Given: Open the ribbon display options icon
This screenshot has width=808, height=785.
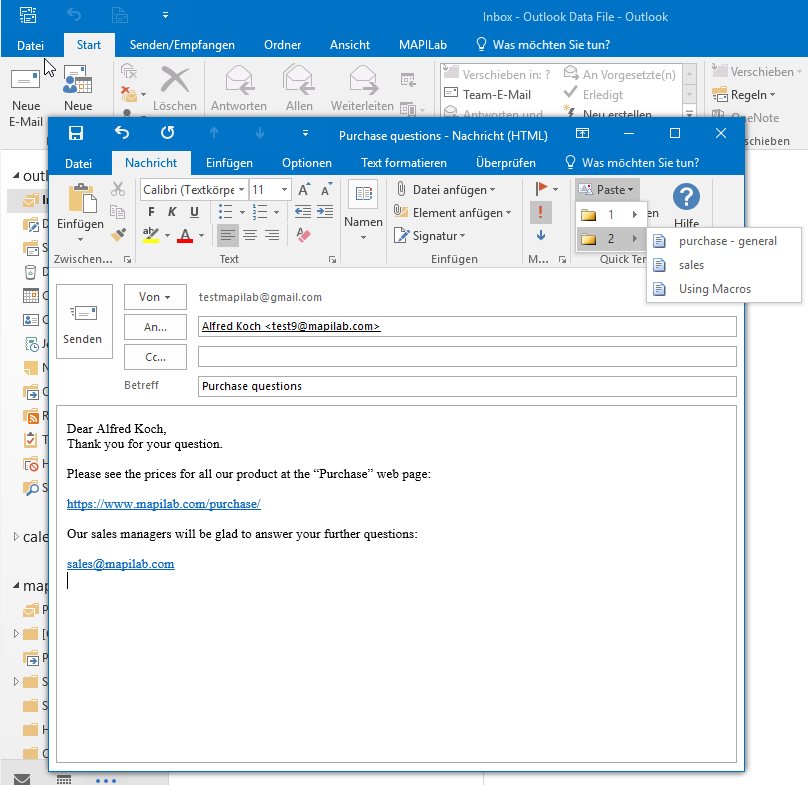Looking at the screenshot, I should [x=582, y=133].
